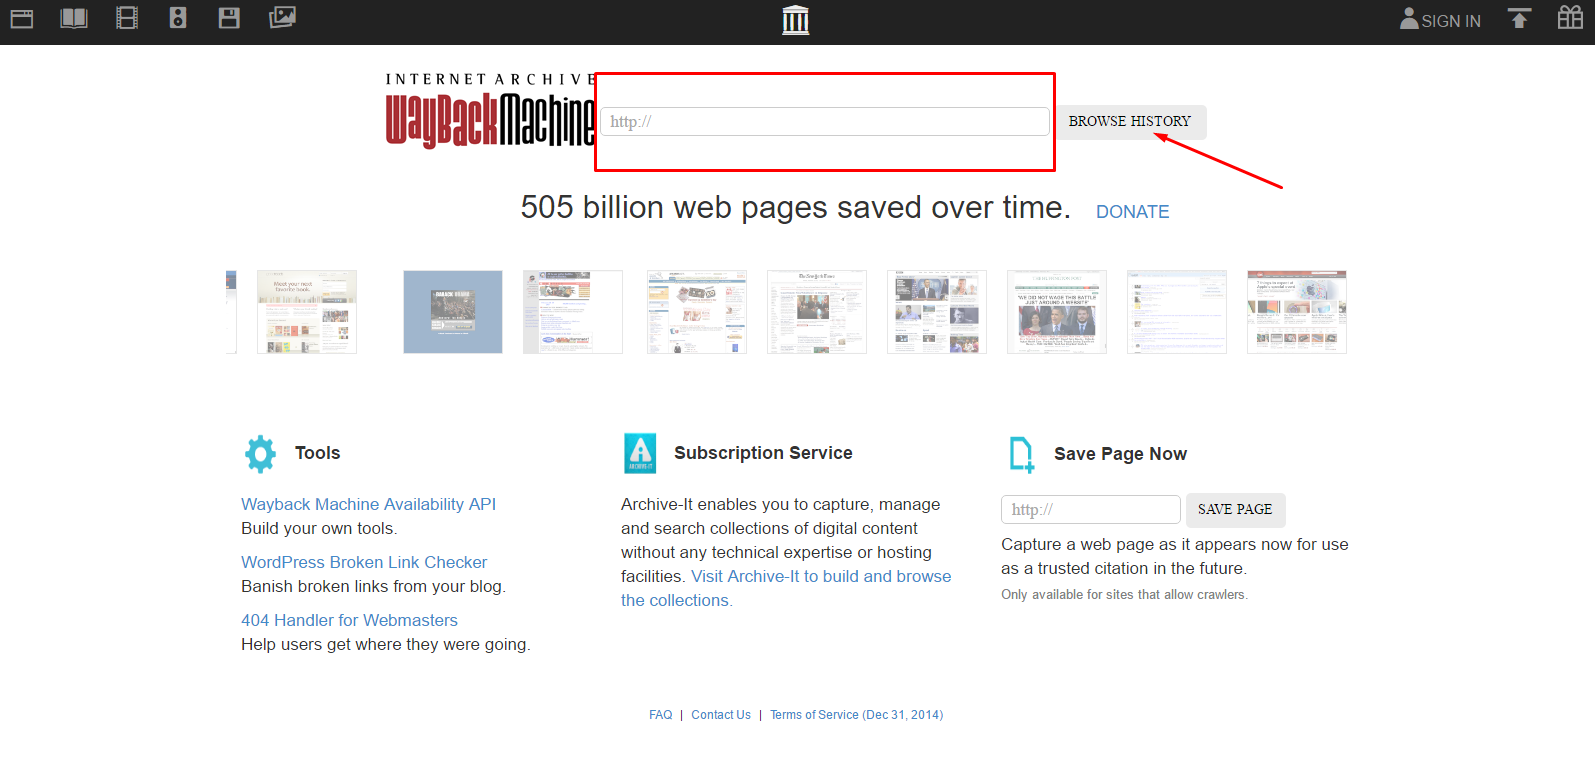1595x780 pixels.
Task: Follow the DONATE link
Action: click(x=1133, y=212)
